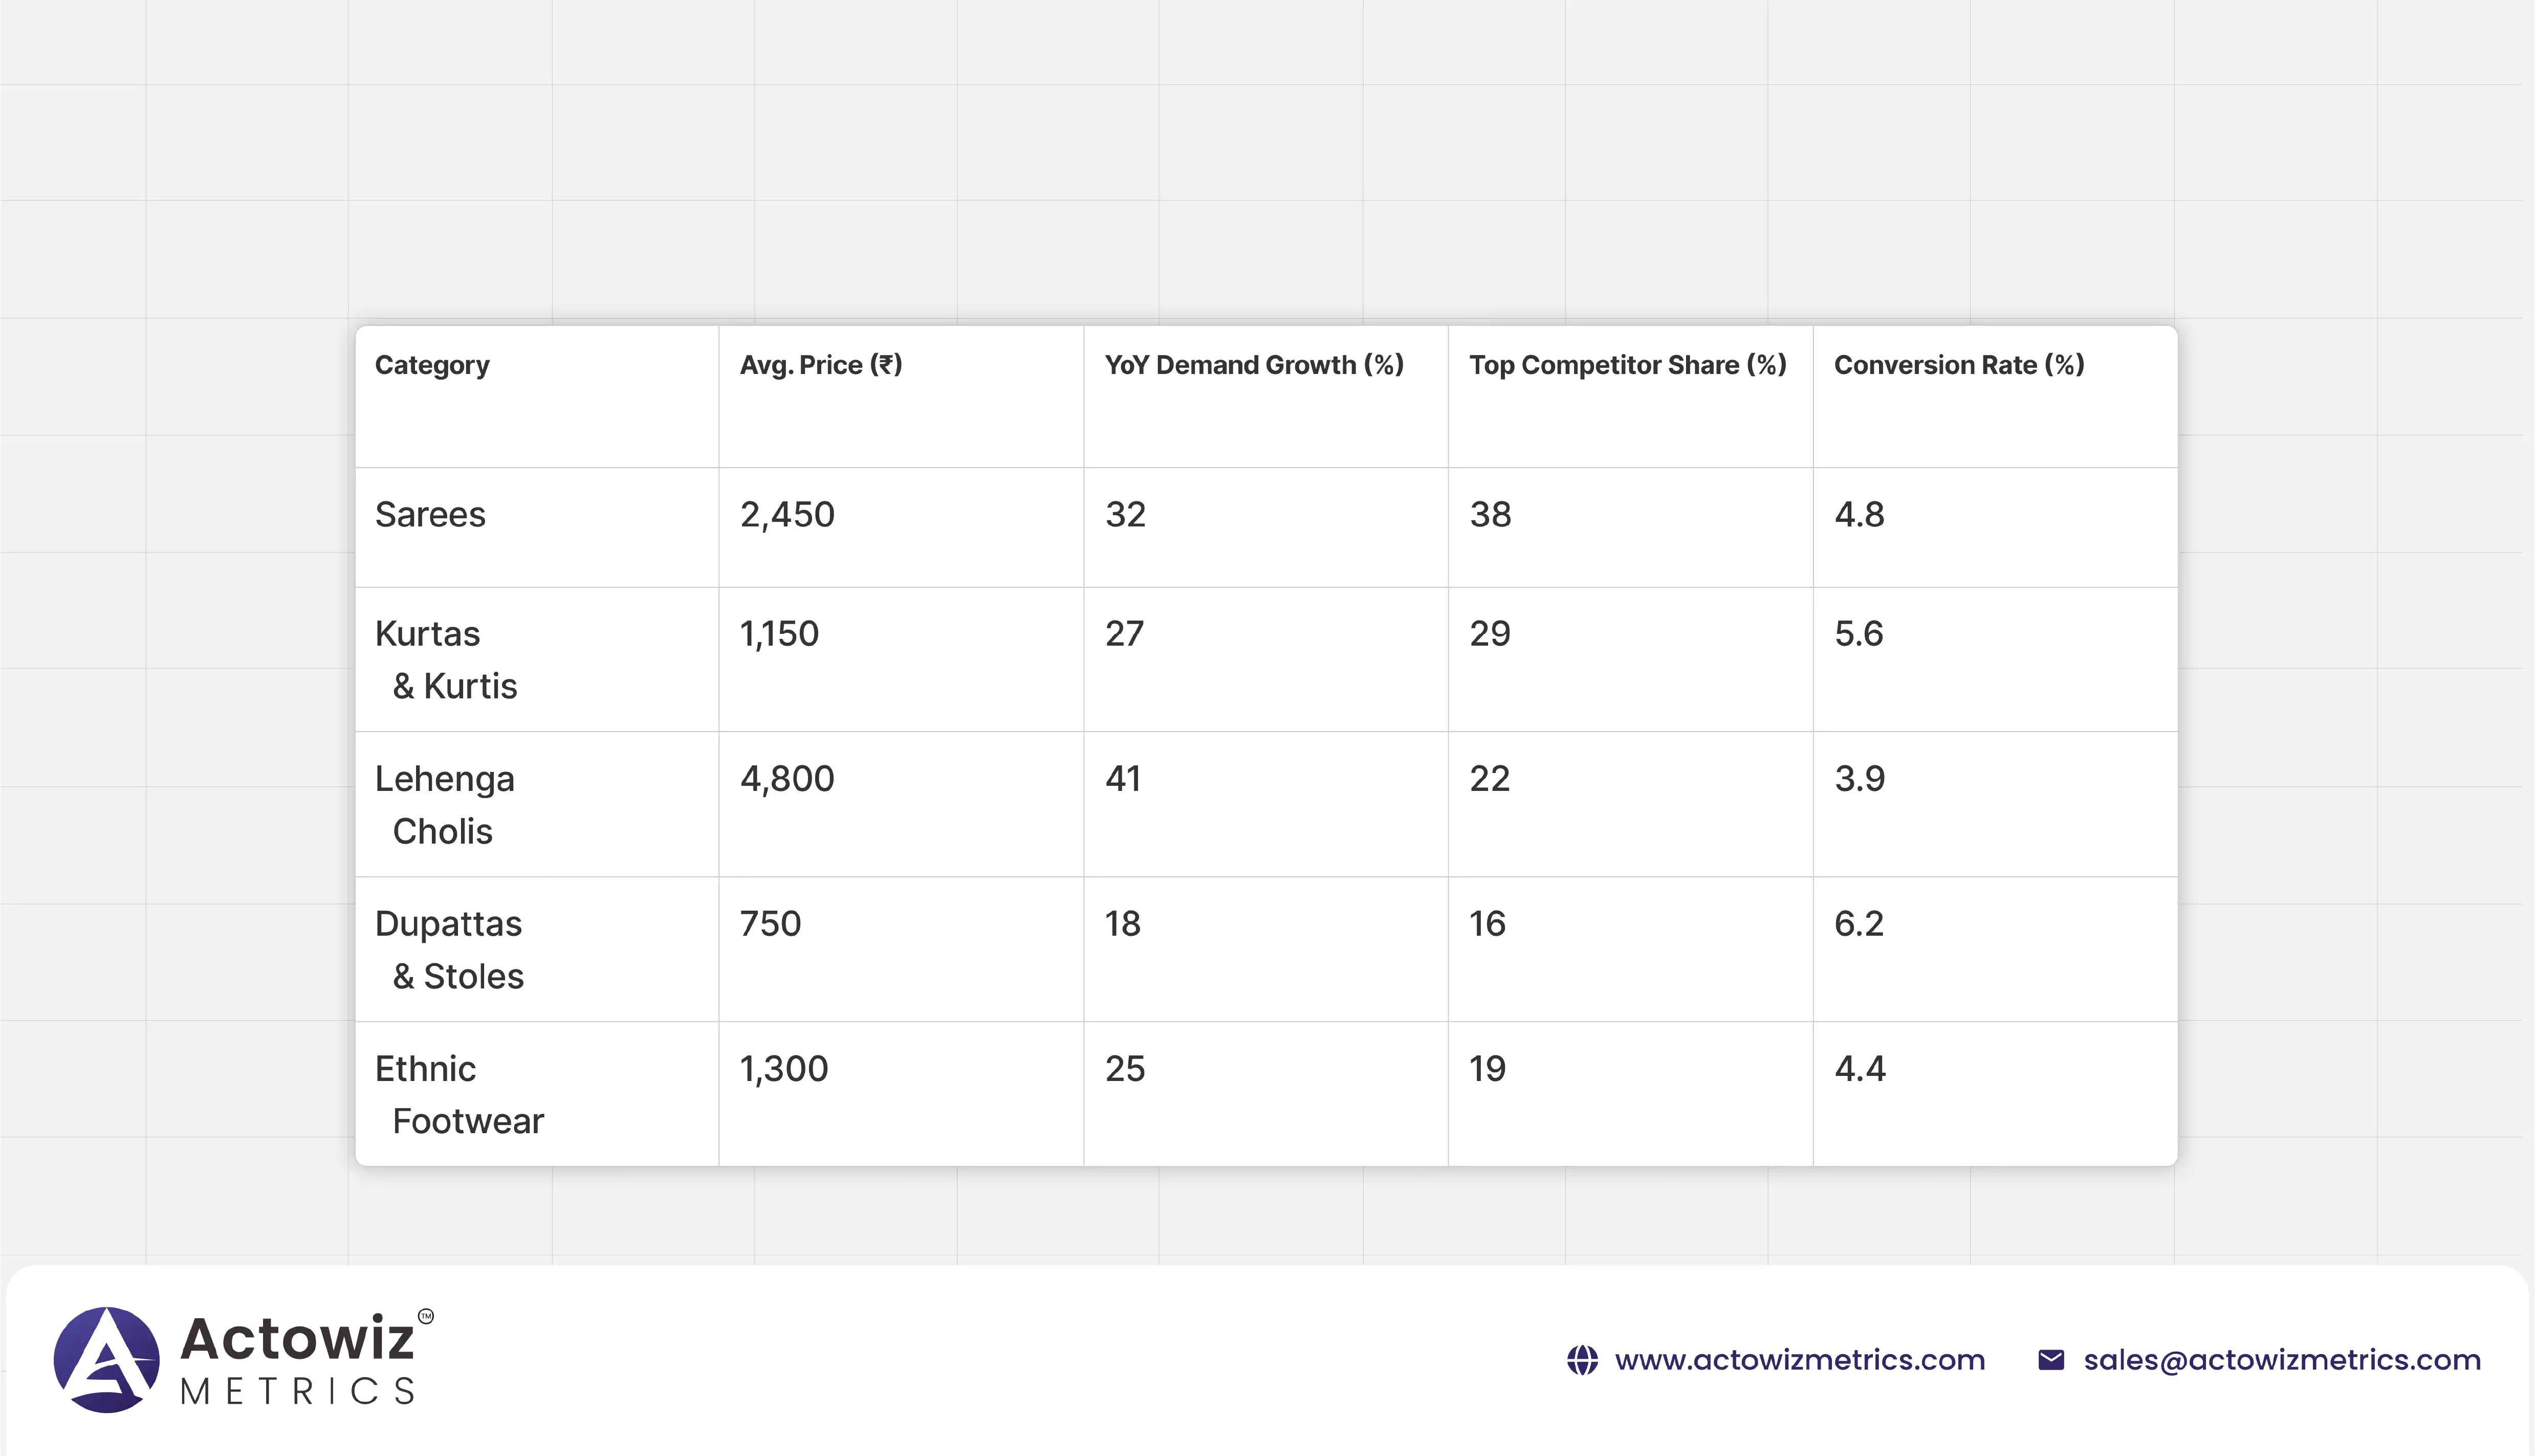
Task: Select the 6.2 conversion rate cell
Action: coord(1858,924)
